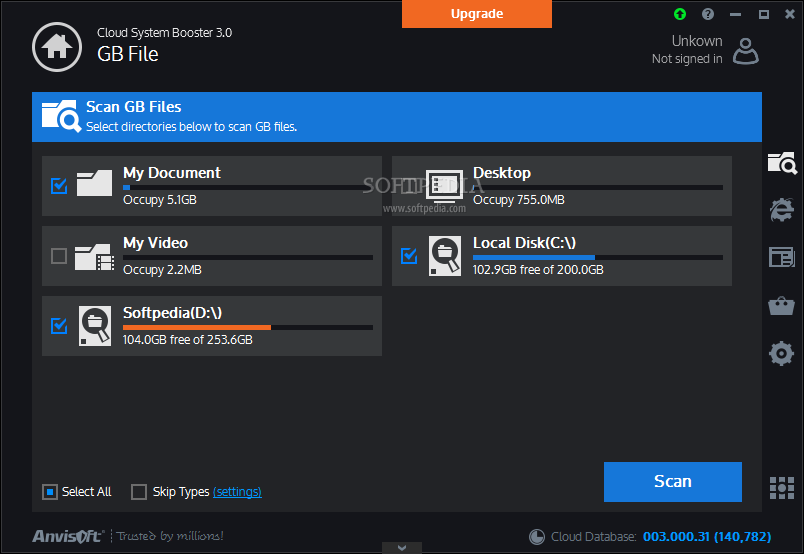Open the Skip Types settings link
The height and width of the screenshot is (554, 804).
coord(237,492)
